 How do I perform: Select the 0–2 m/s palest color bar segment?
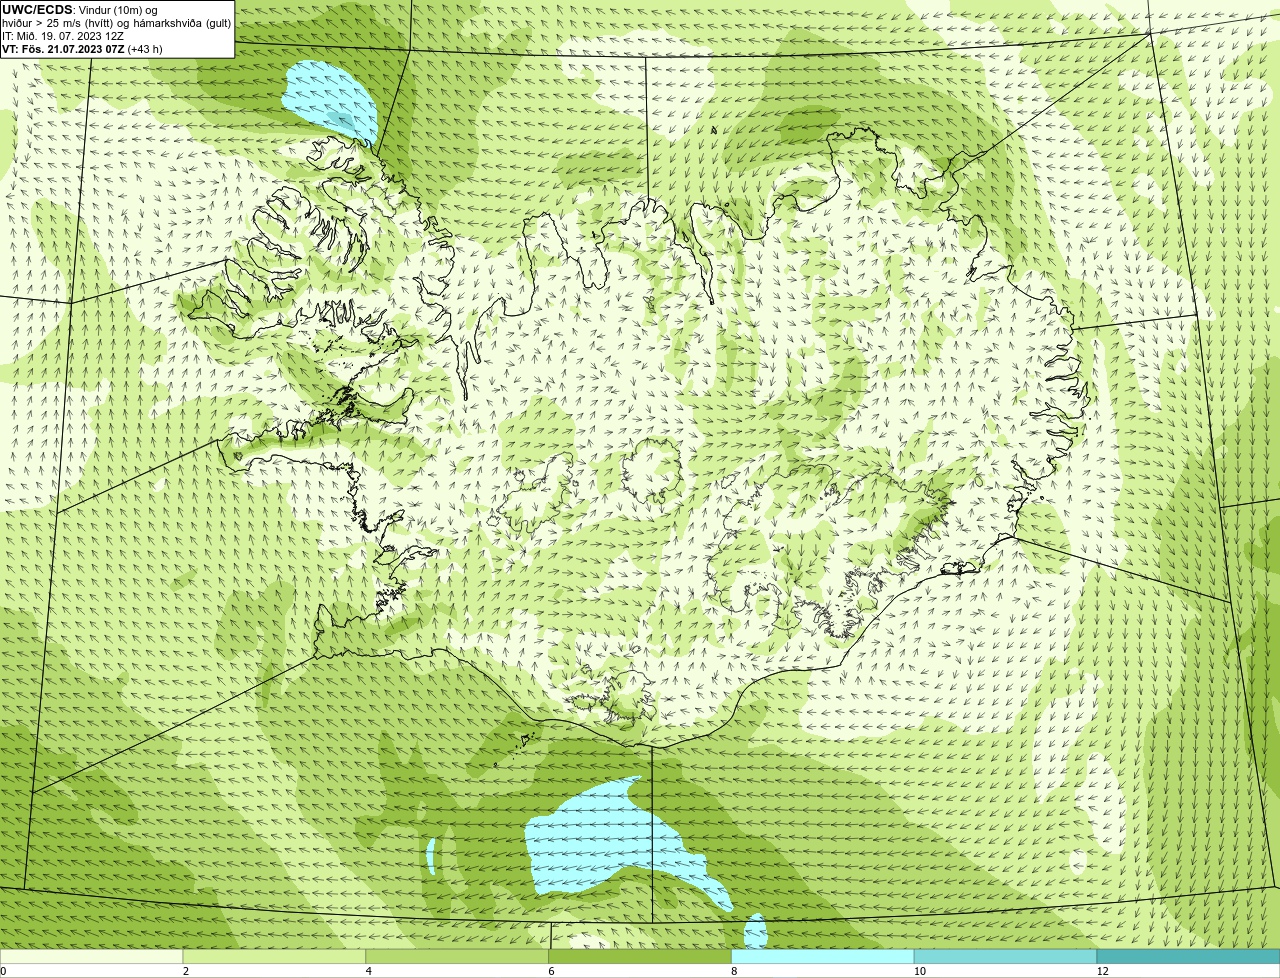click(x=92, y=956)
